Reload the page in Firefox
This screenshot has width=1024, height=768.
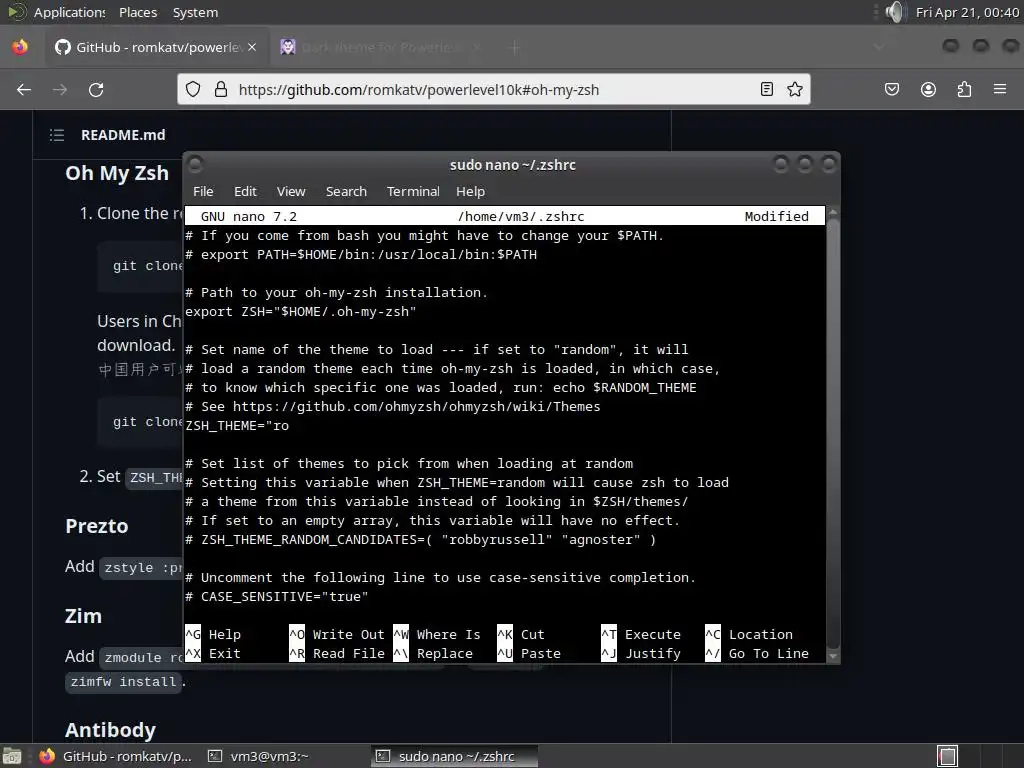click(96, 89)
